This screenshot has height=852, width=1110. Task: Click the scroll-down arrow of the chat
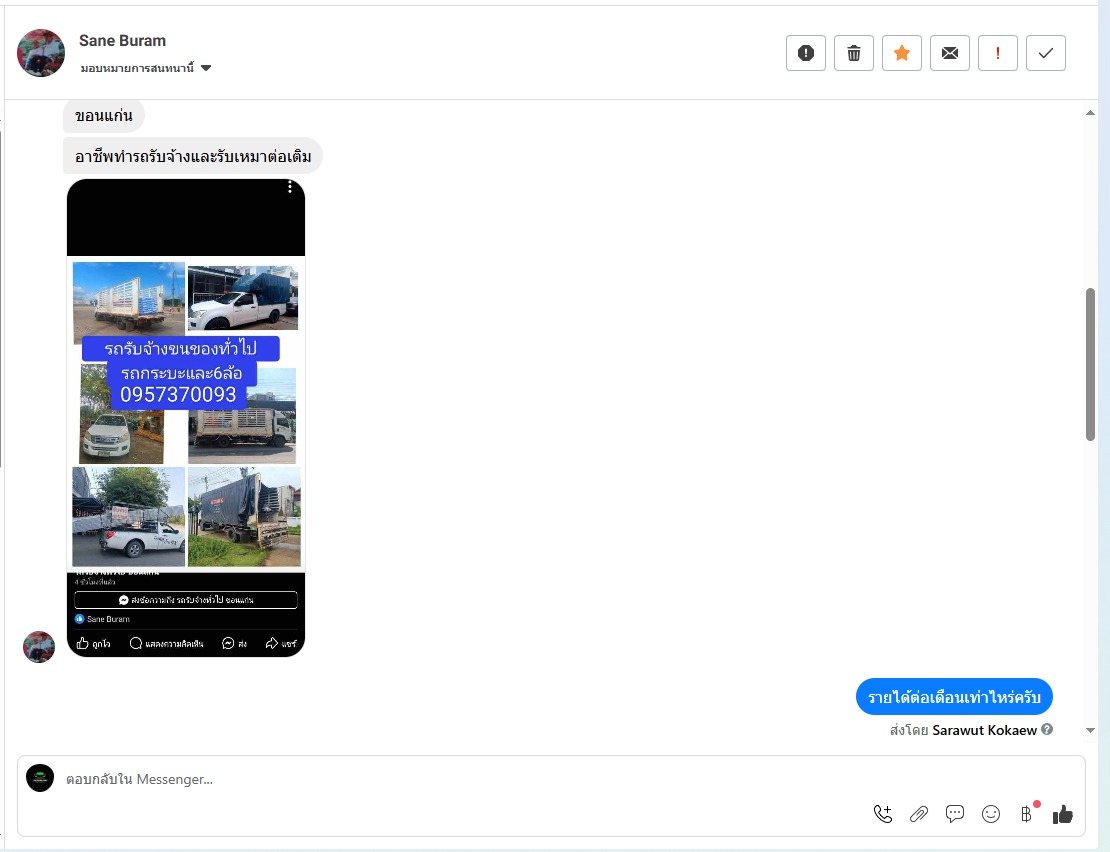pos(1090,730)
